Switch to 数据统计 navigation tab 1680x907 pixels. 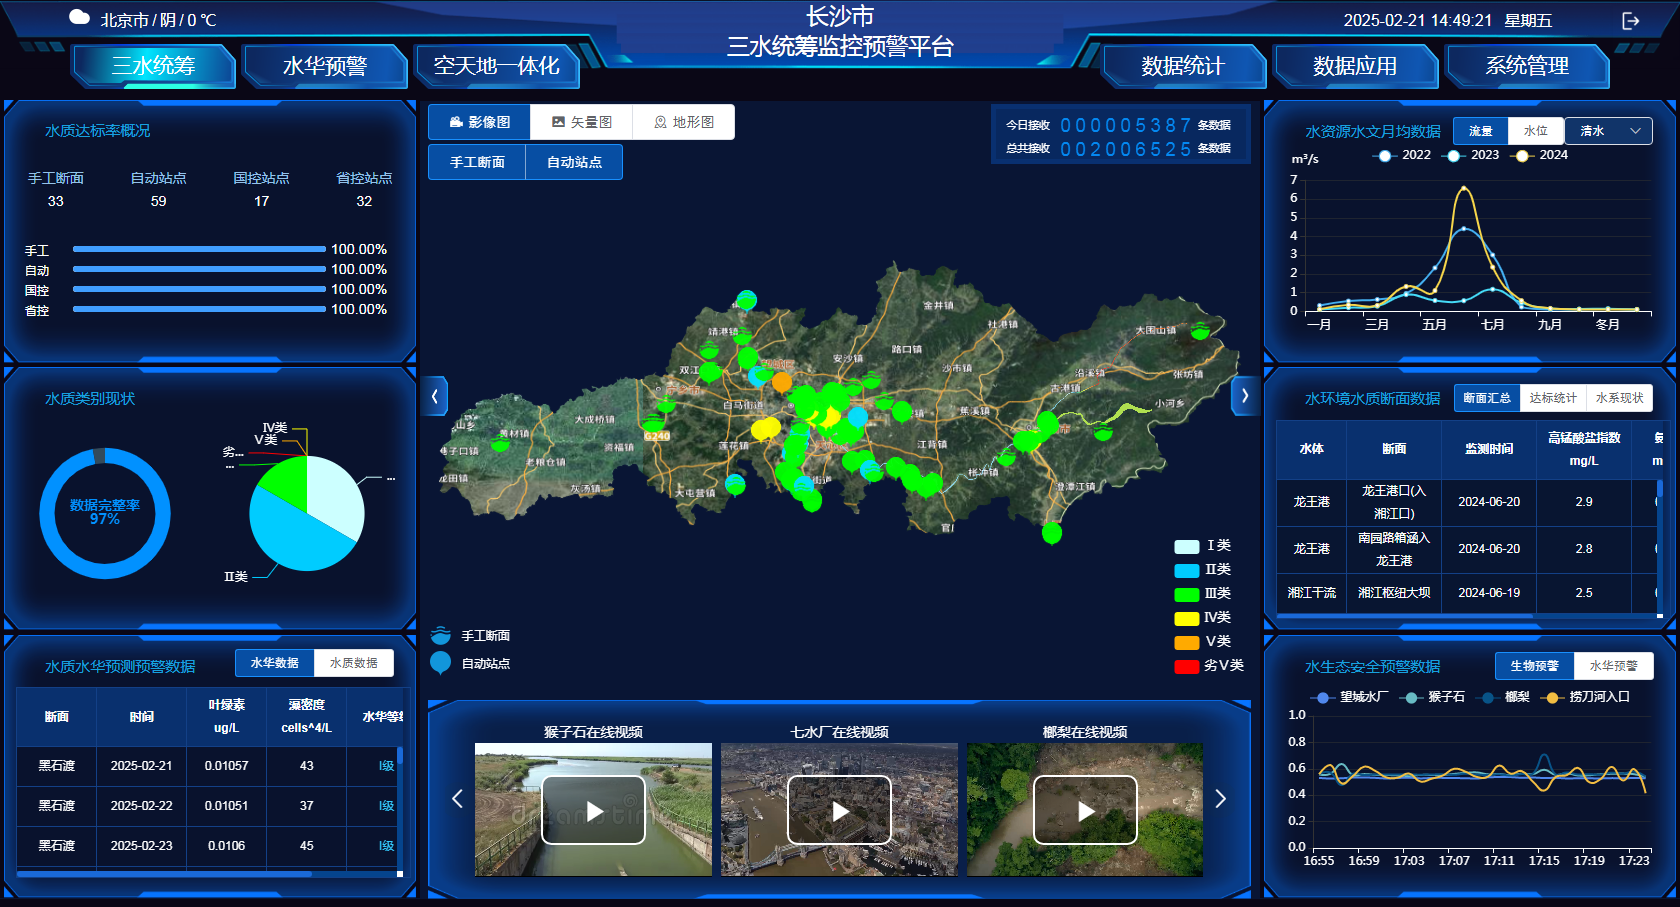(x=1183, y=66)
